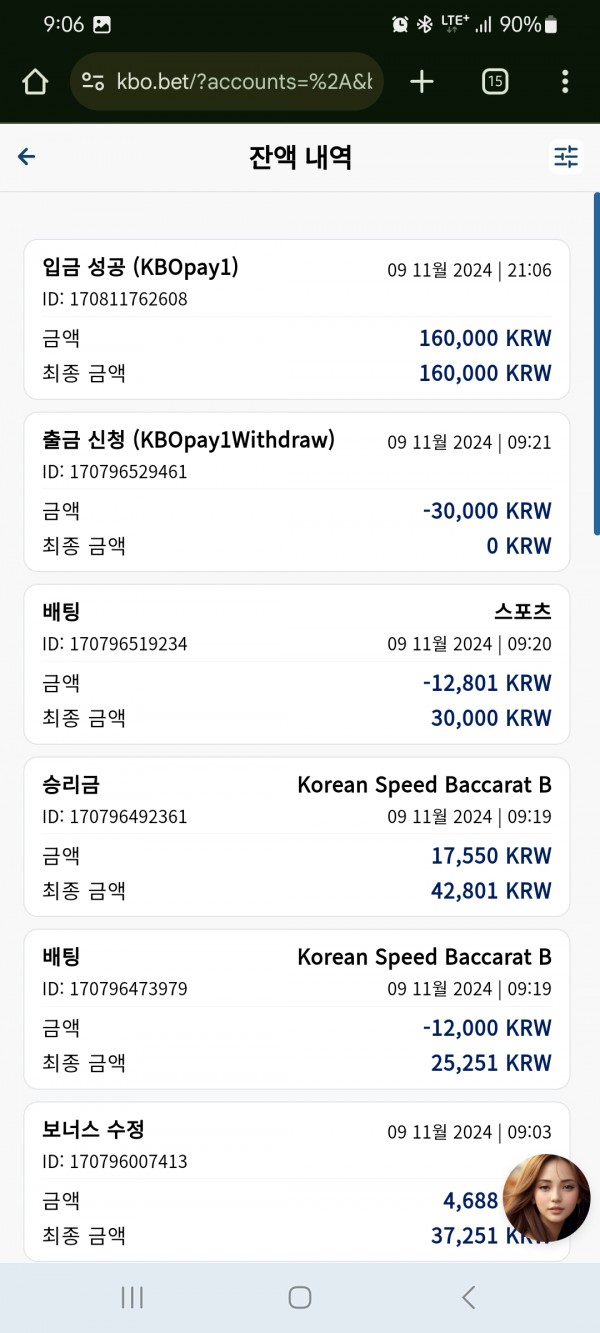Open the support chat avatar

pyautogui.click(x=546, y=1197)
